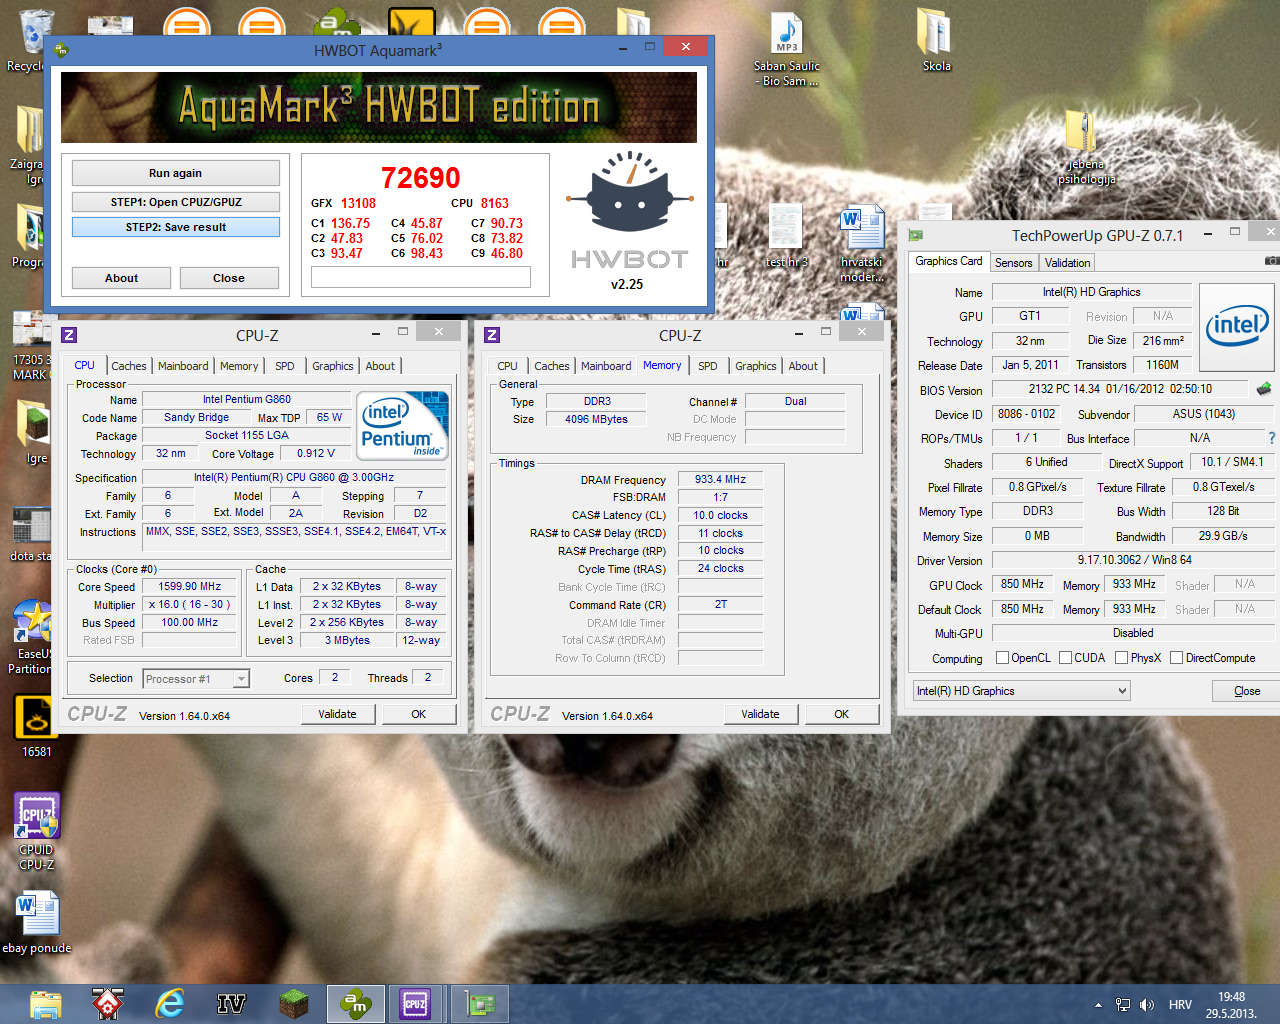
Task: Switch to Sensors tab in GPU-Z
Action: tap(1013, 263)
